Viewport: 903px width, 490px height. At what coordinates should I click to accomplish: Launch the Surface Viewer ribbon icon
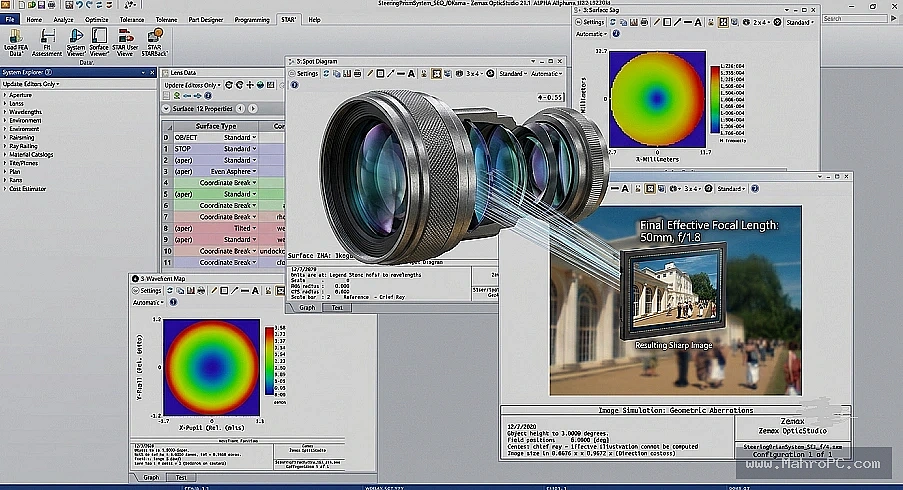click(99, 43)
